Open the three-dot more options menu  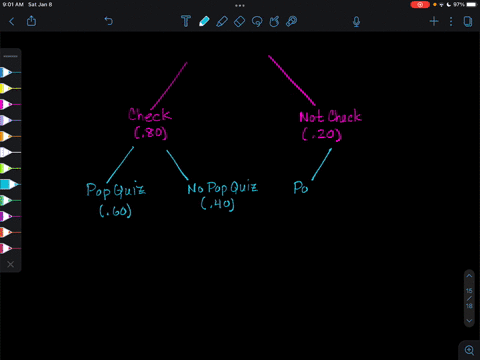451,22
